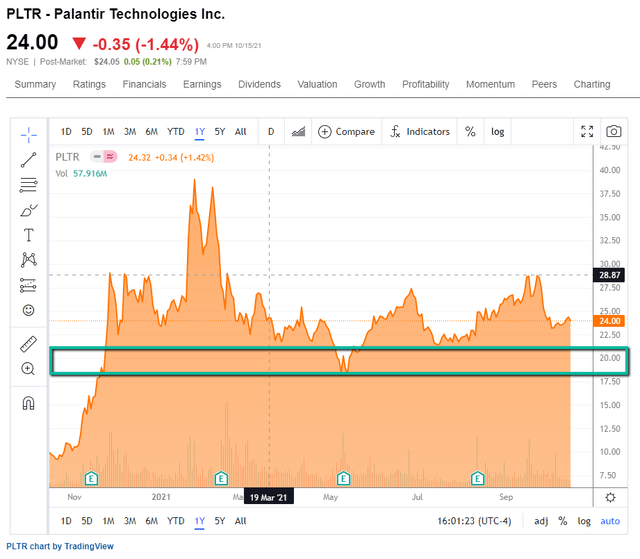The width and height of the screenshot is (640, 559).
Task: Select the brush drawing tool
Action: 29,211
